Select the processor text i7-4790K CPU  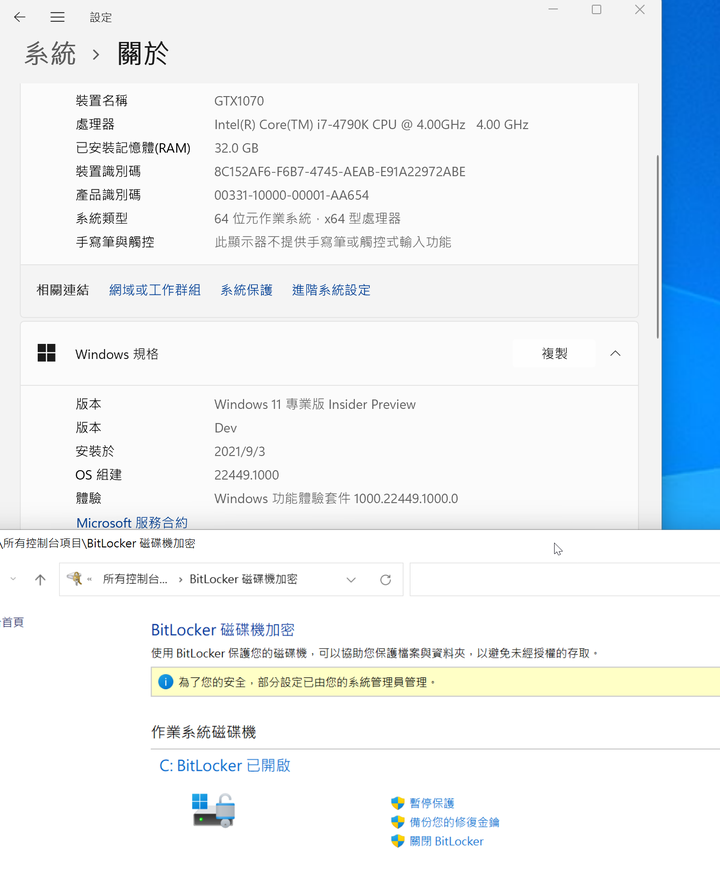coord(356,125)
